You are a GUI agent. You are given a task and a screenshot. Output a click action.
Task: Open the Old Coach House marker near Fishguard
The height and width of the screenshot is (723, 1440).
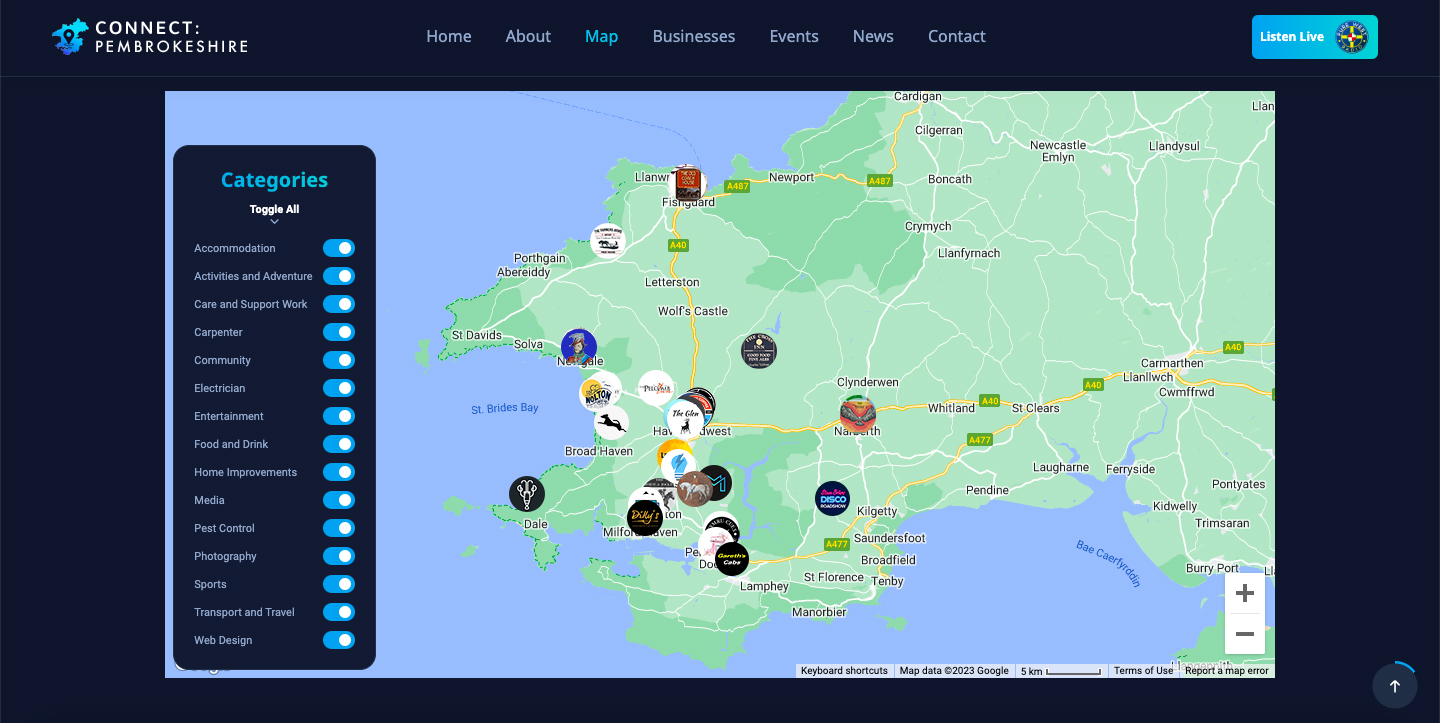pos(686,184)
